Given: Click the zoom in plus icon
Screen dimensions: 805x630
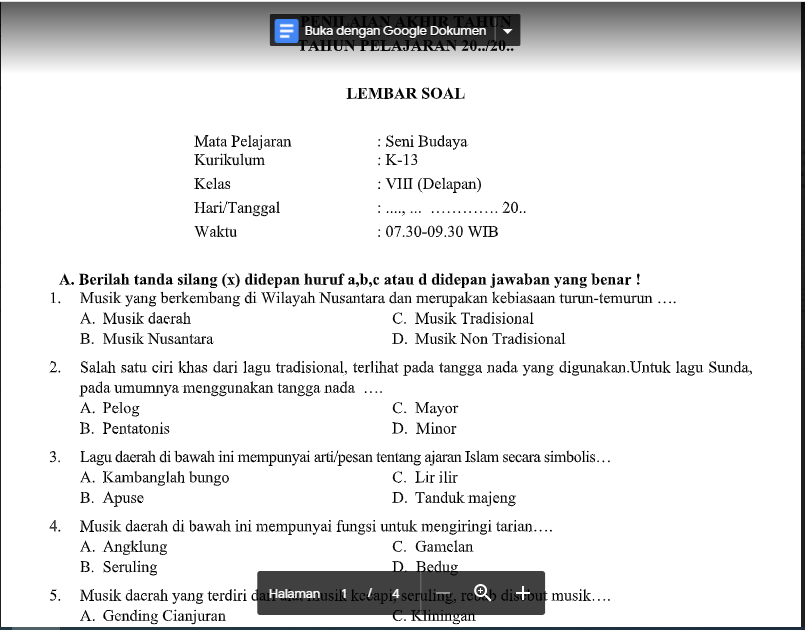Looking at the screenshot, I should point(523,594).
